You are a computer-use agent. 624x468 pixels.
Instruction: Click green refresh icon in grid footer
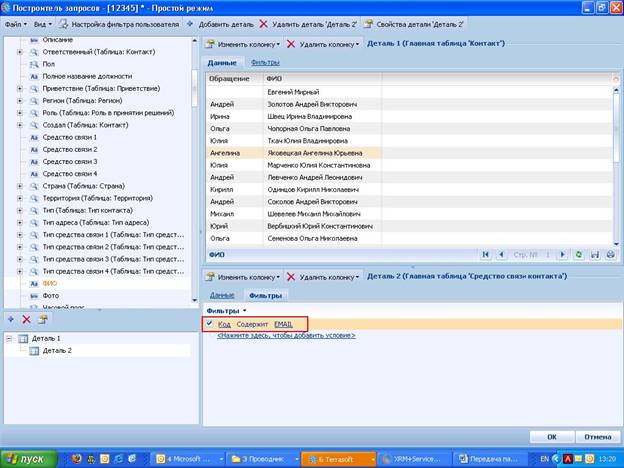579,255
